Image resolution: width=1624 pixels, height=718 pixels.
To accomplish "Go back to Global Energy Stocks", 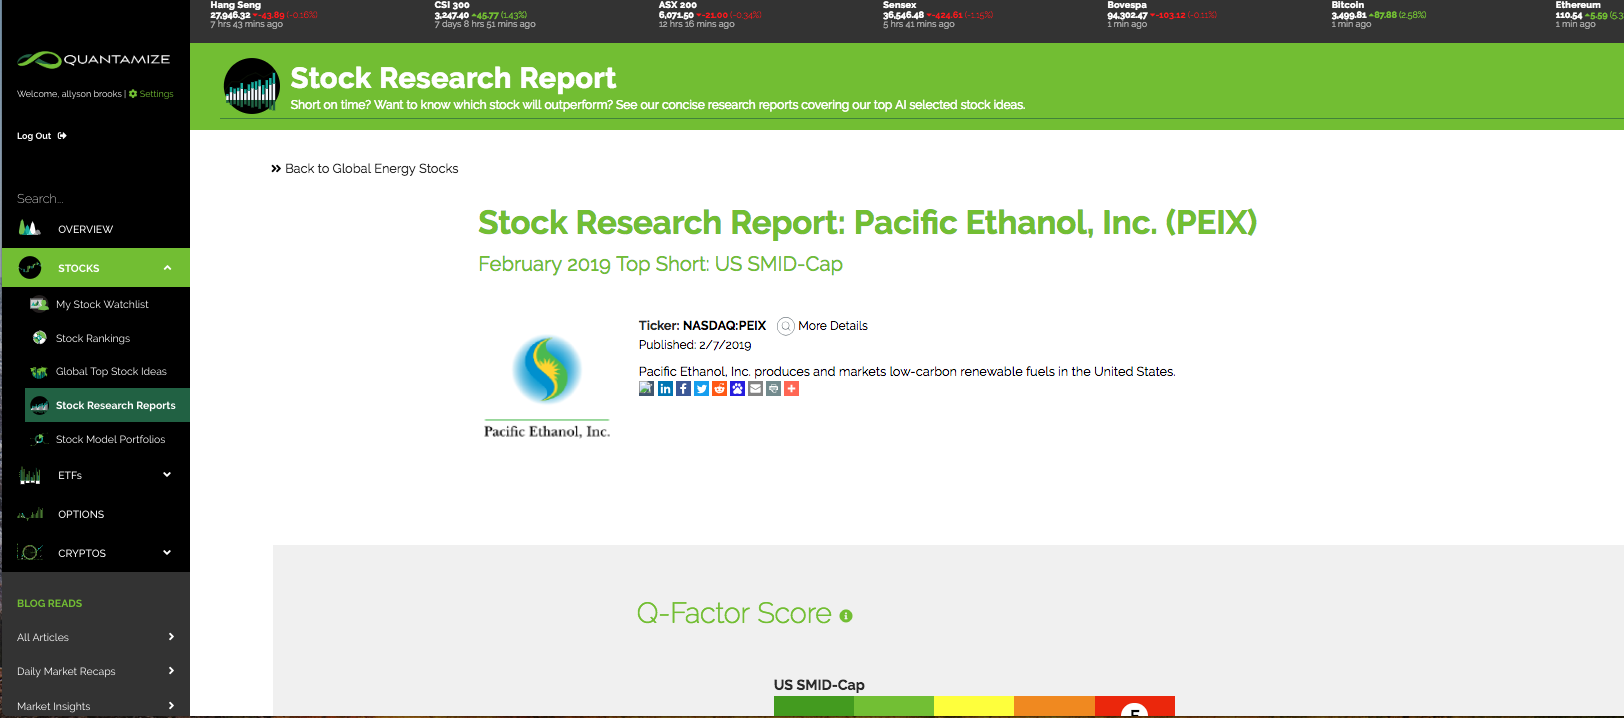I will [365, 169].
